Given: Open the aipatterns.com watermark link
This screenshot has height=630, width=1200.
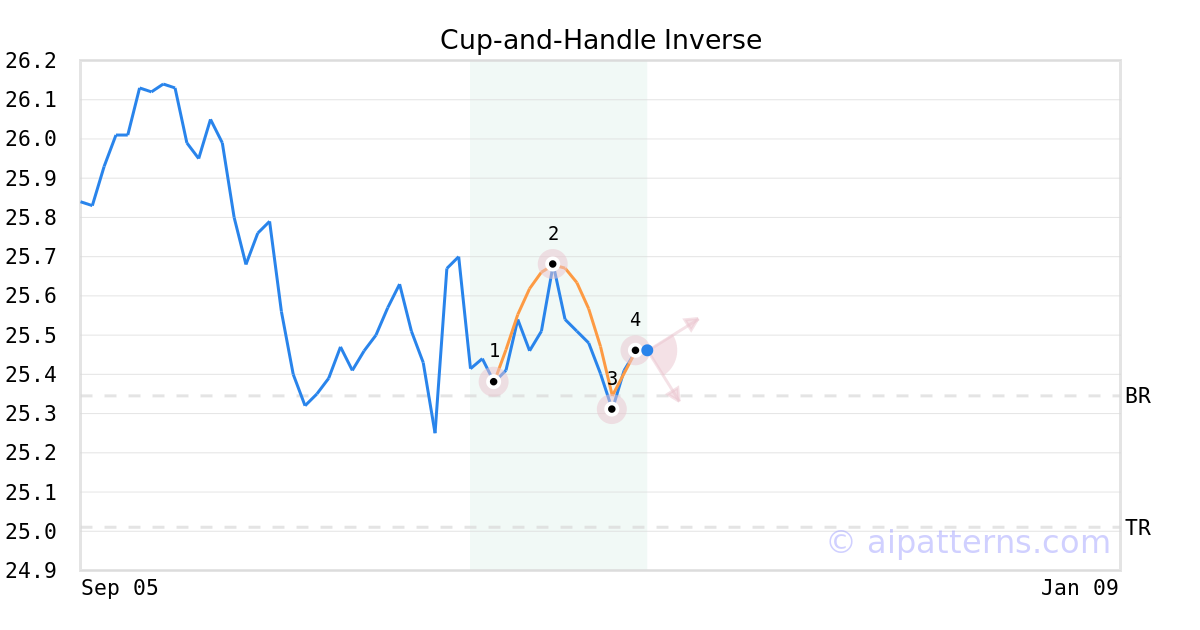Looking at the screenshot, I should (968, 542).
